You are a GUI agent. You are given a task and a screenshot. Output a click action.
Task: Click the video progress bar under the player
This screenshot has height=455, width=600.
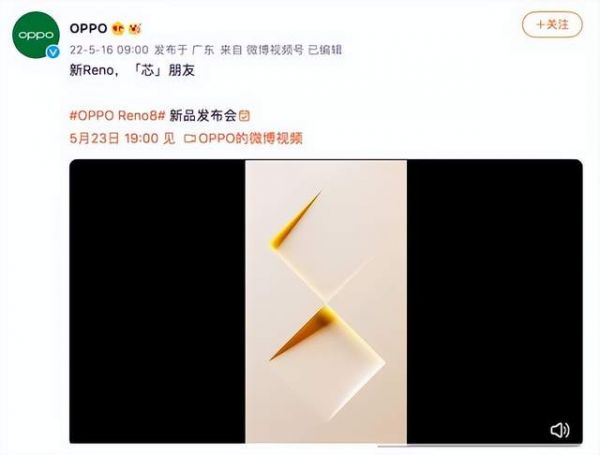(x=480, y=446)
